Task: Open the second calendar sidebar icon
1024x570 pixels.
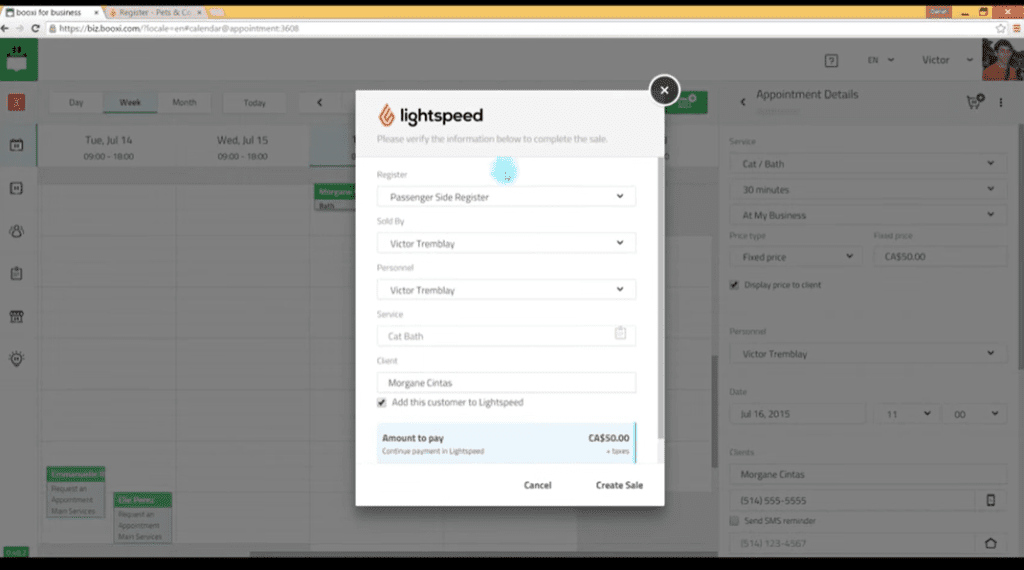Action: coord(16,188)
